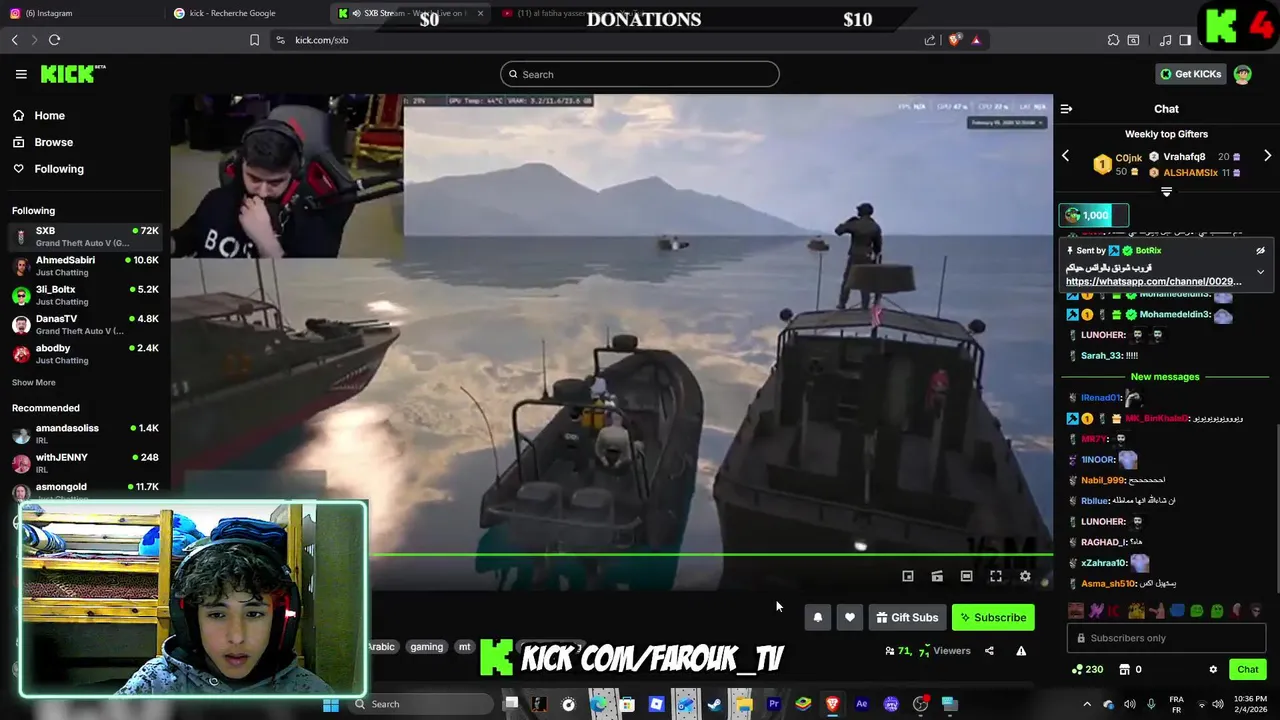Image resolution: width=1280 pixels, height=720 pixels.
Task: Click the video progress bar
Action: pos(710,554)
